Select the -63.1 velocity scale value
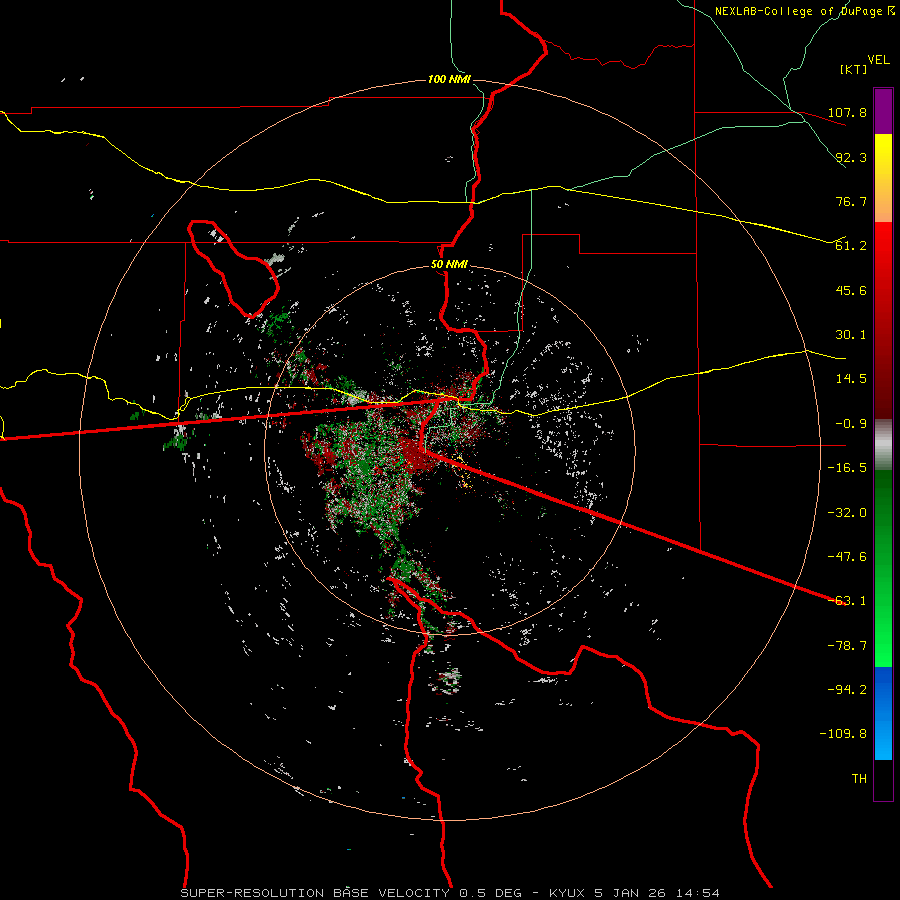Image resolution: width=900 pixels, height=900 pixels. point(847,601)
